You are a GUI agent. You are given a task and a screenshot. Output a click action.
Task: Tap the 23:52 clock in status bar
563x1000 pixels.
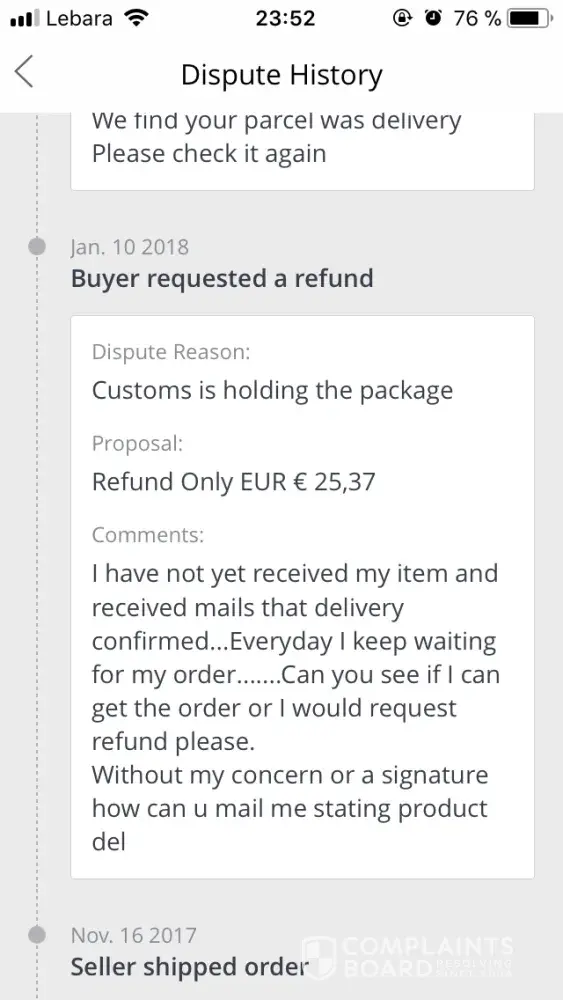click(x=286, y=18)
